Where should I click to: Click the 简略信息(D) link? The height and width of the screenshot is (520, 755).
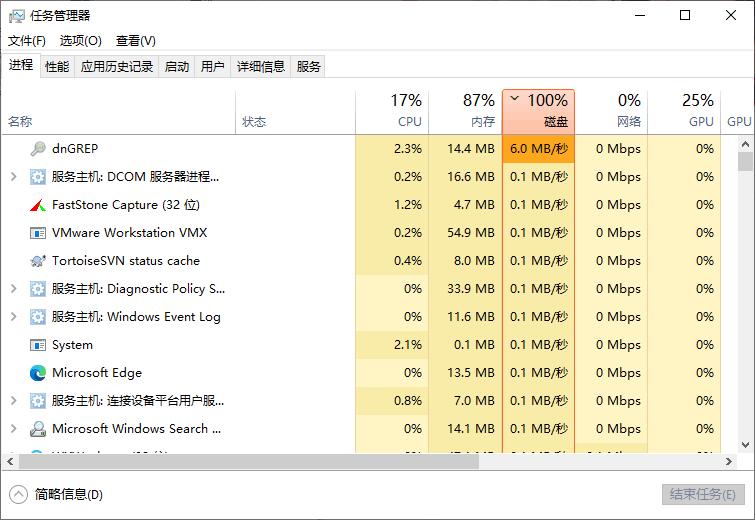click(x=68, y=494)
